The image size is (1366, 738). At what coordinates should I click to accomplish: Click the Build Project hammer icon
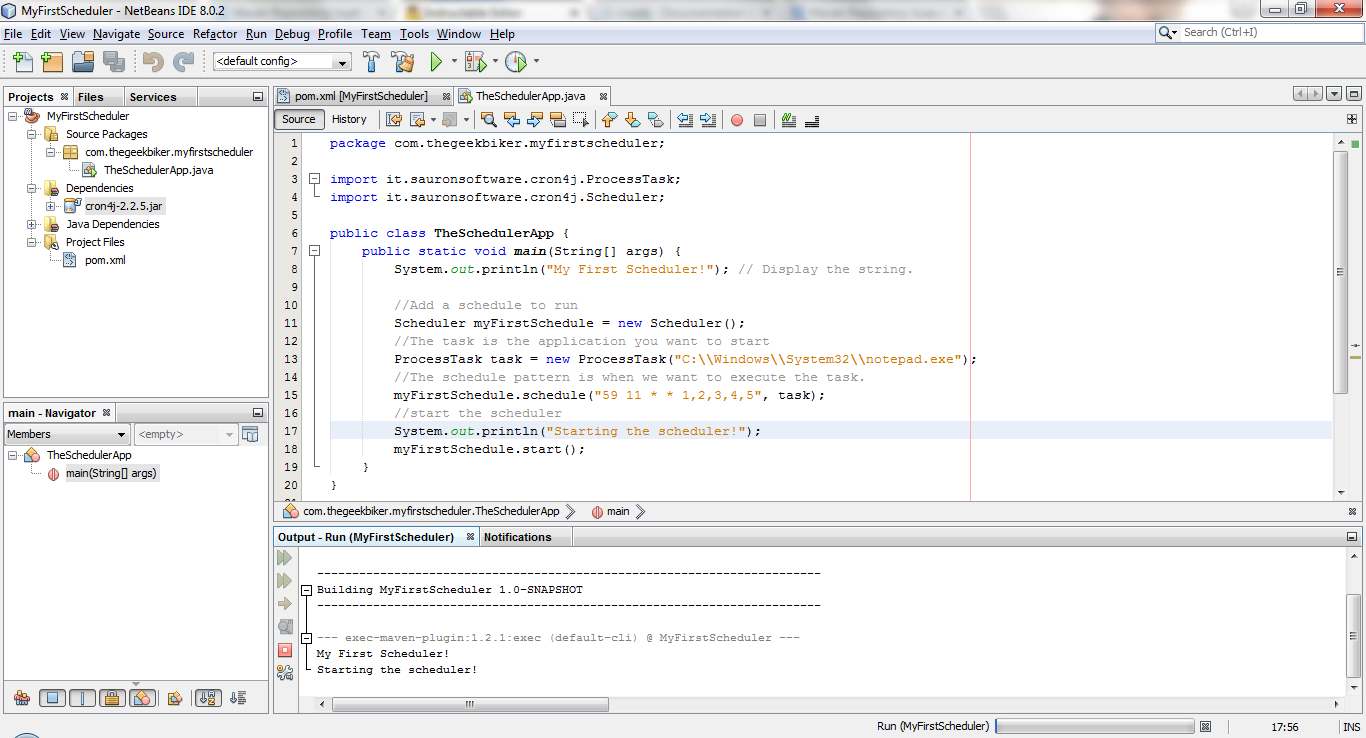click(371, 62)
